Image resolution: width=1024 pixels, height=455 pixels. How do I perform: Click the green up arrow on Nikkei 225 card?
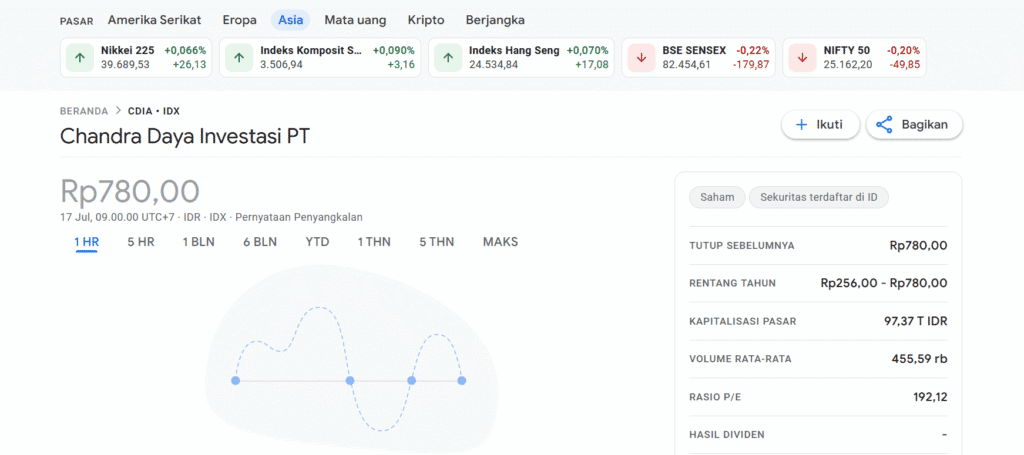coord(80,57)
